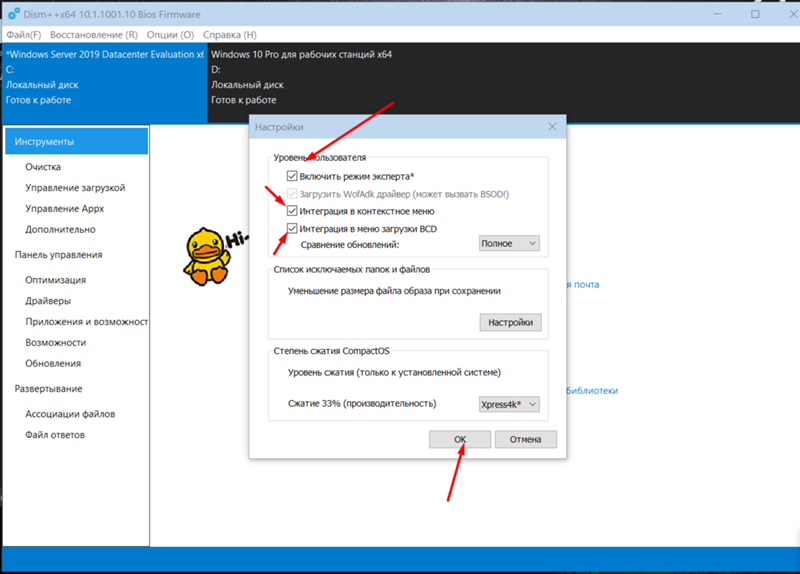Open the Сравнение обновлений dropdown (Полное)
Image resolution: width=800 pixels, height=574 pixels.
coord(509,243)
